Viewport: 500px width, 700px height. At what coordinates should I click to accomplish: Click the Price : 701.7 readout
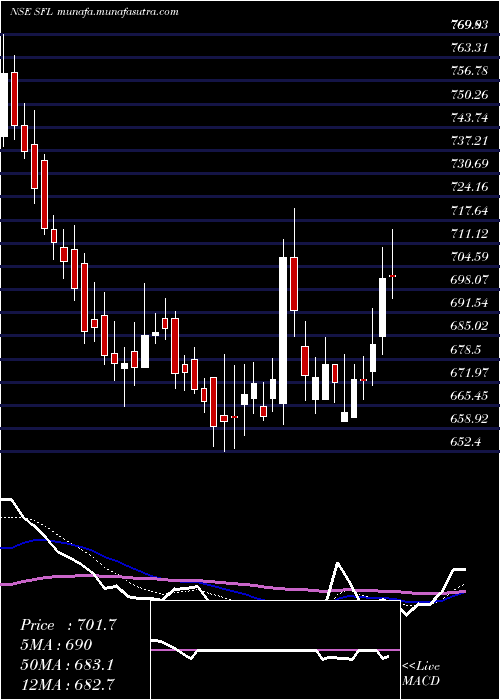(68, 625)
